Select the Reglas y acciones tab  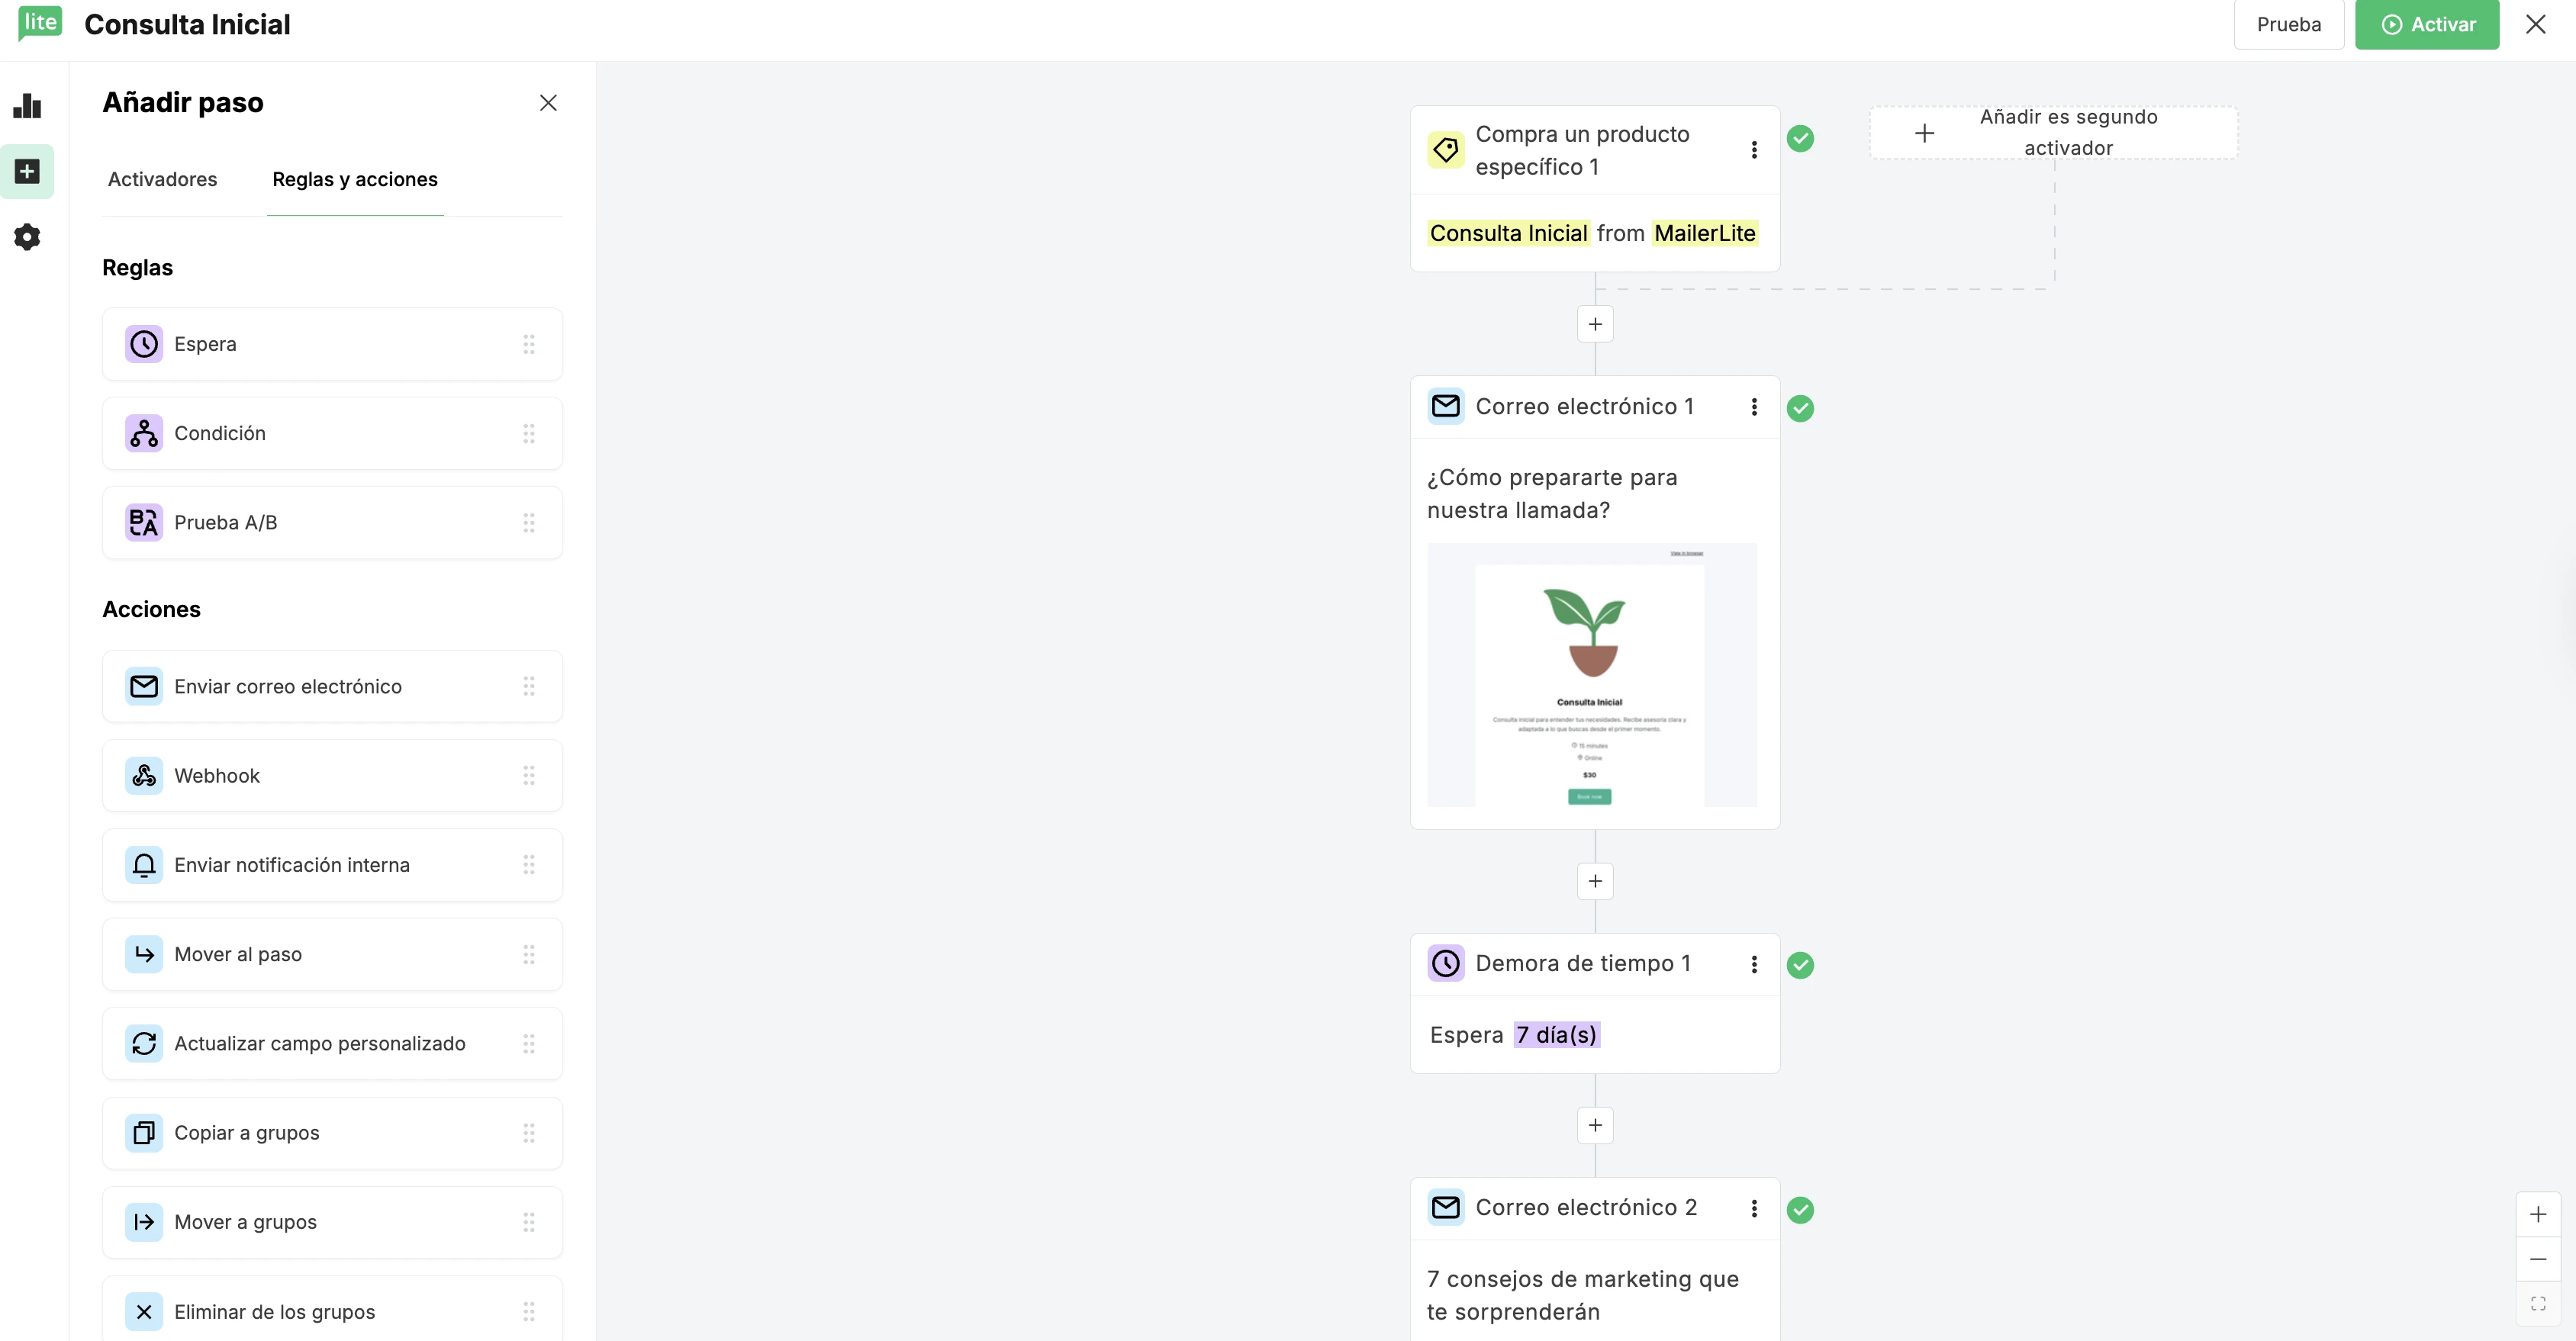[355, 179]
